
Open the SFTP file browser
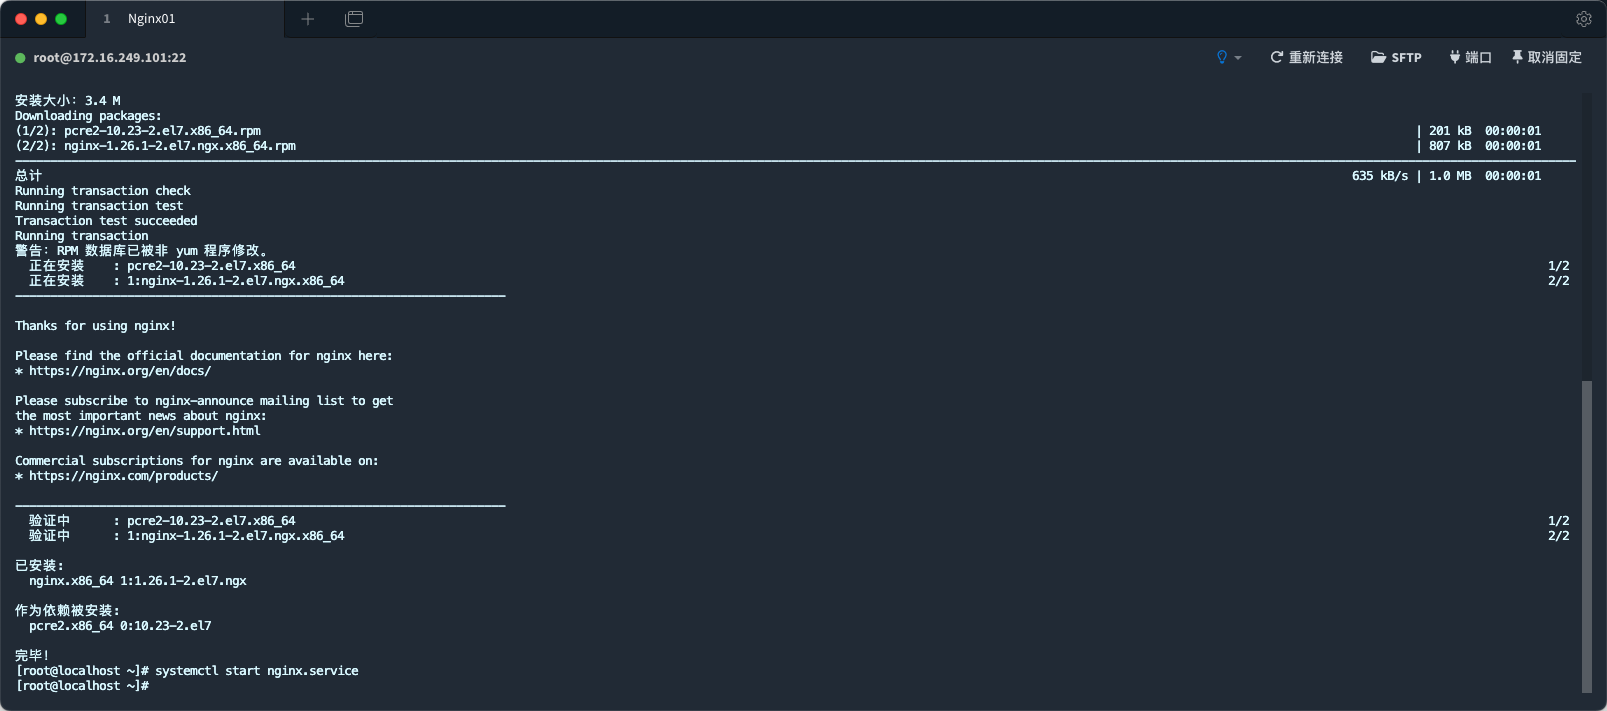[x=1396, y=57]
